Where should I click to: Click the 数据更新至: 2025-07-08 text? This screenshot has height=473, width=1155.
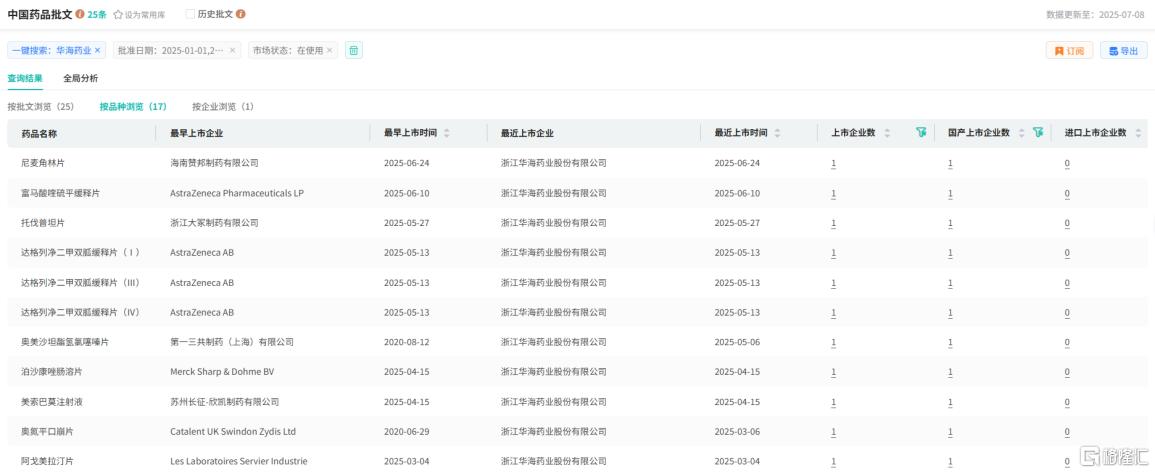1097,14
